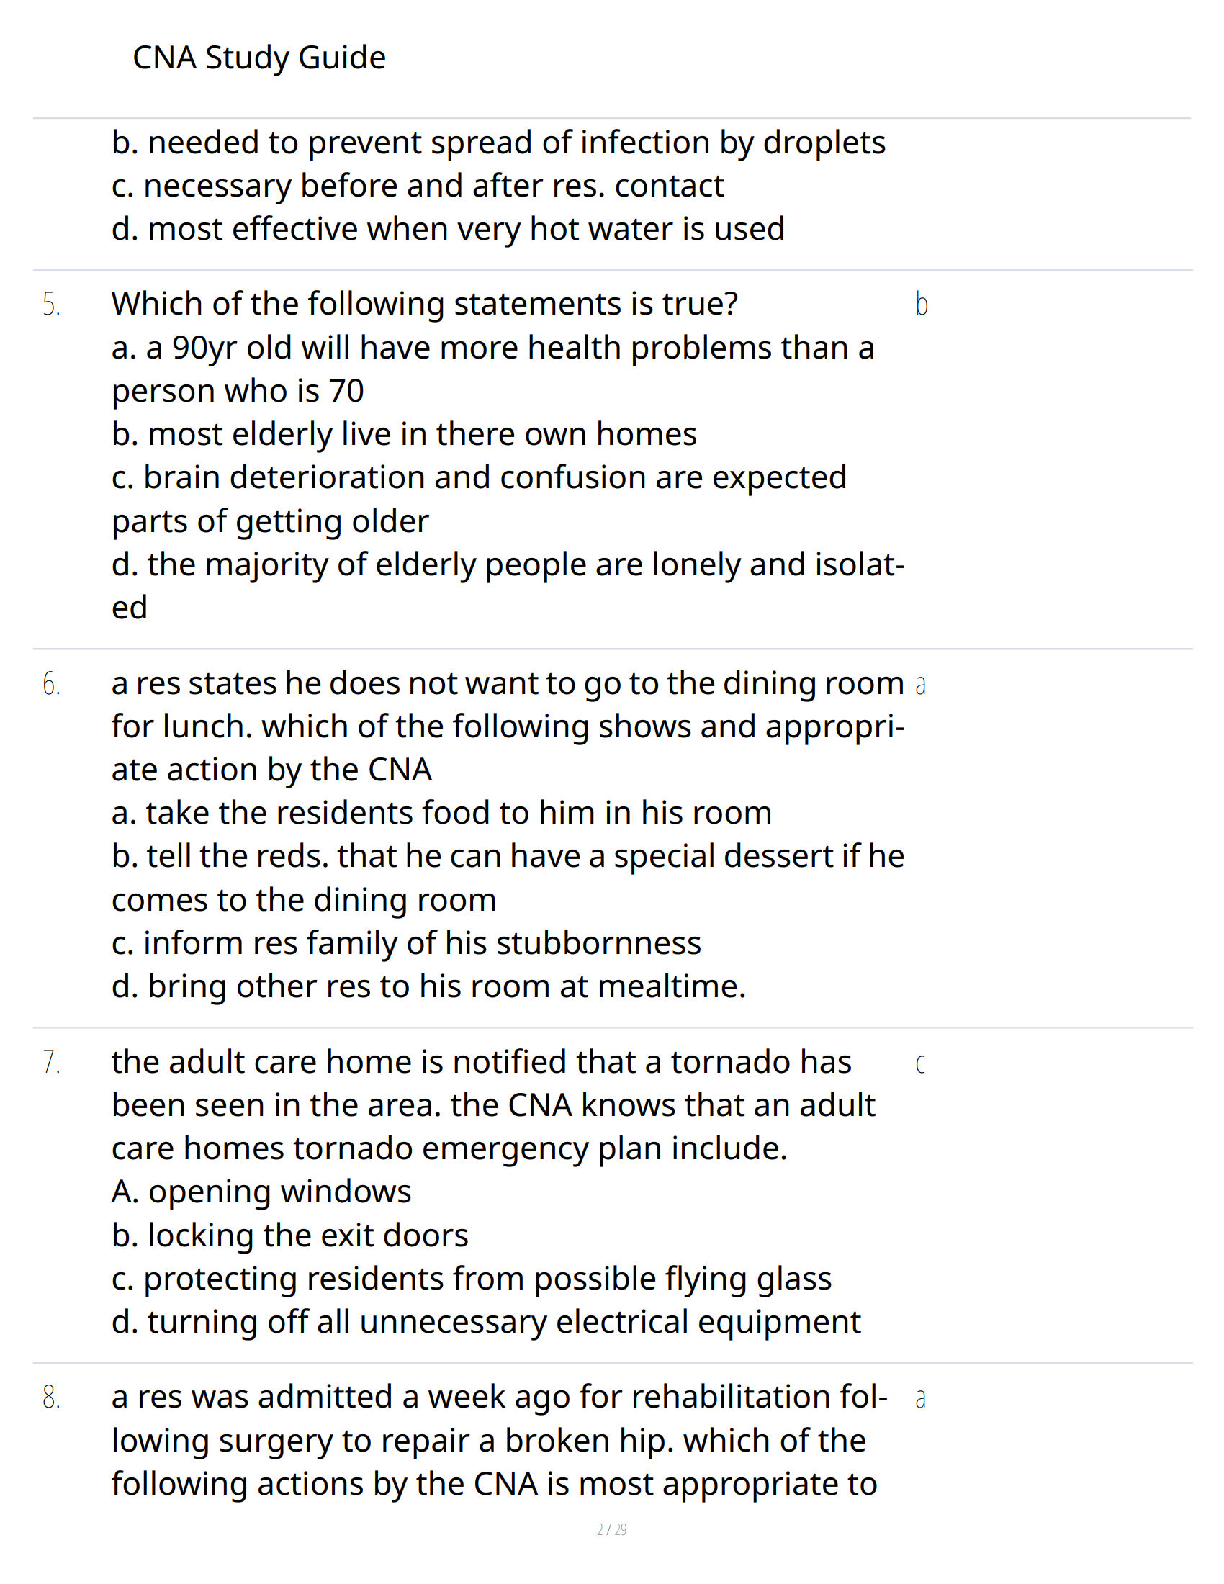Select question number 8 marker

coord(51,1398)
